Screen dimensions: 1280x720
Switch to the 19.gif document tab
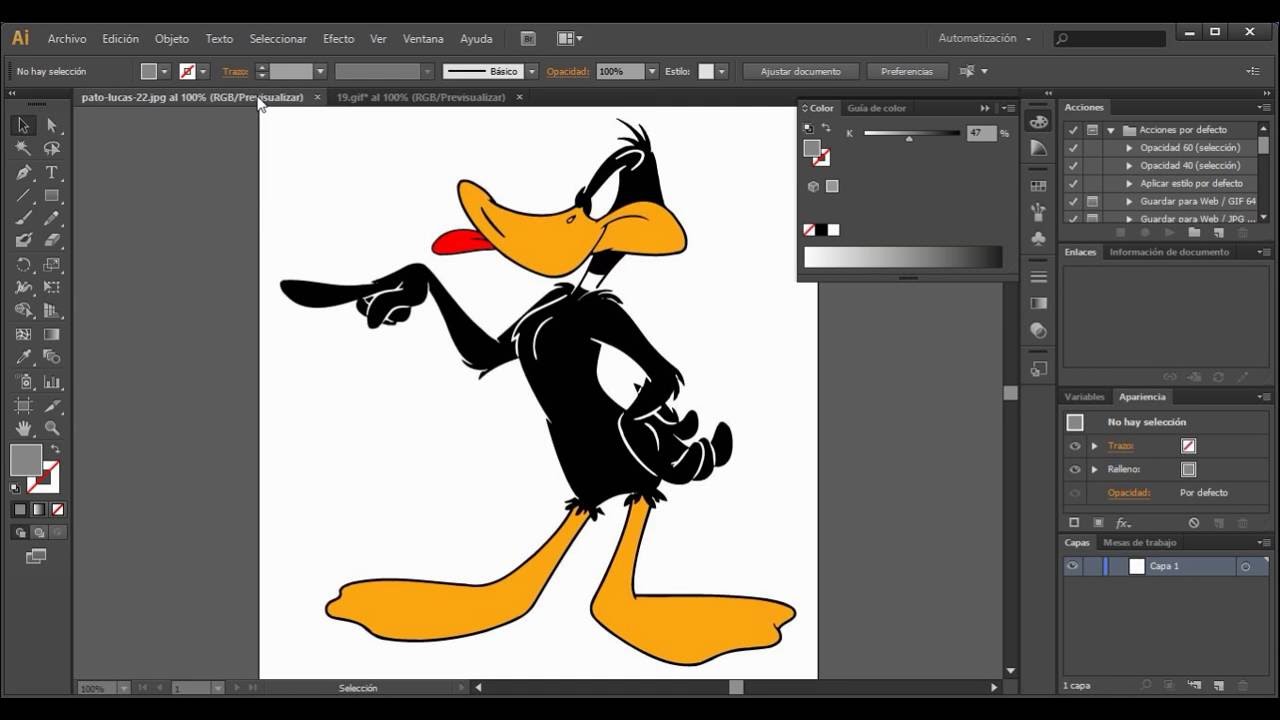421,97
